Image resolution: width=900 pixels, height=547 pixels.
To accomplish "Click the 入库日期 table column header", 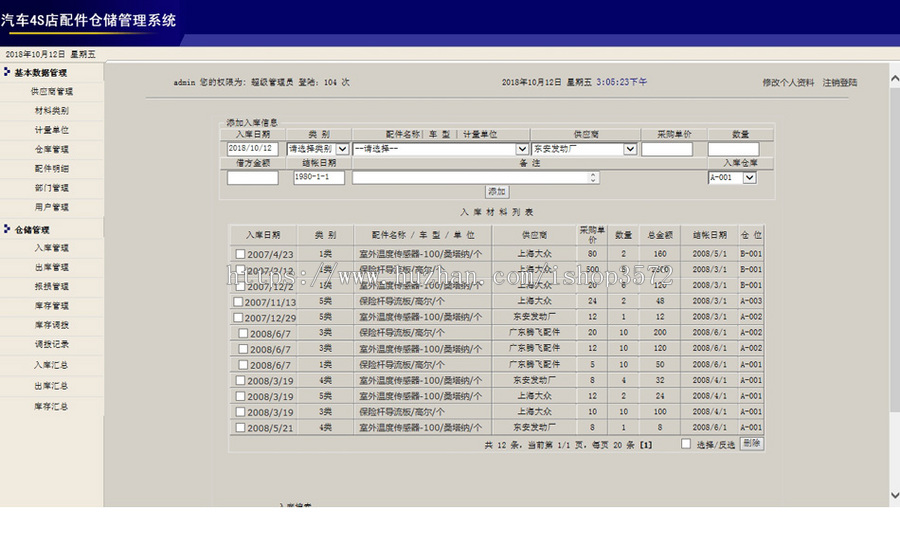I will pos(263,235).
